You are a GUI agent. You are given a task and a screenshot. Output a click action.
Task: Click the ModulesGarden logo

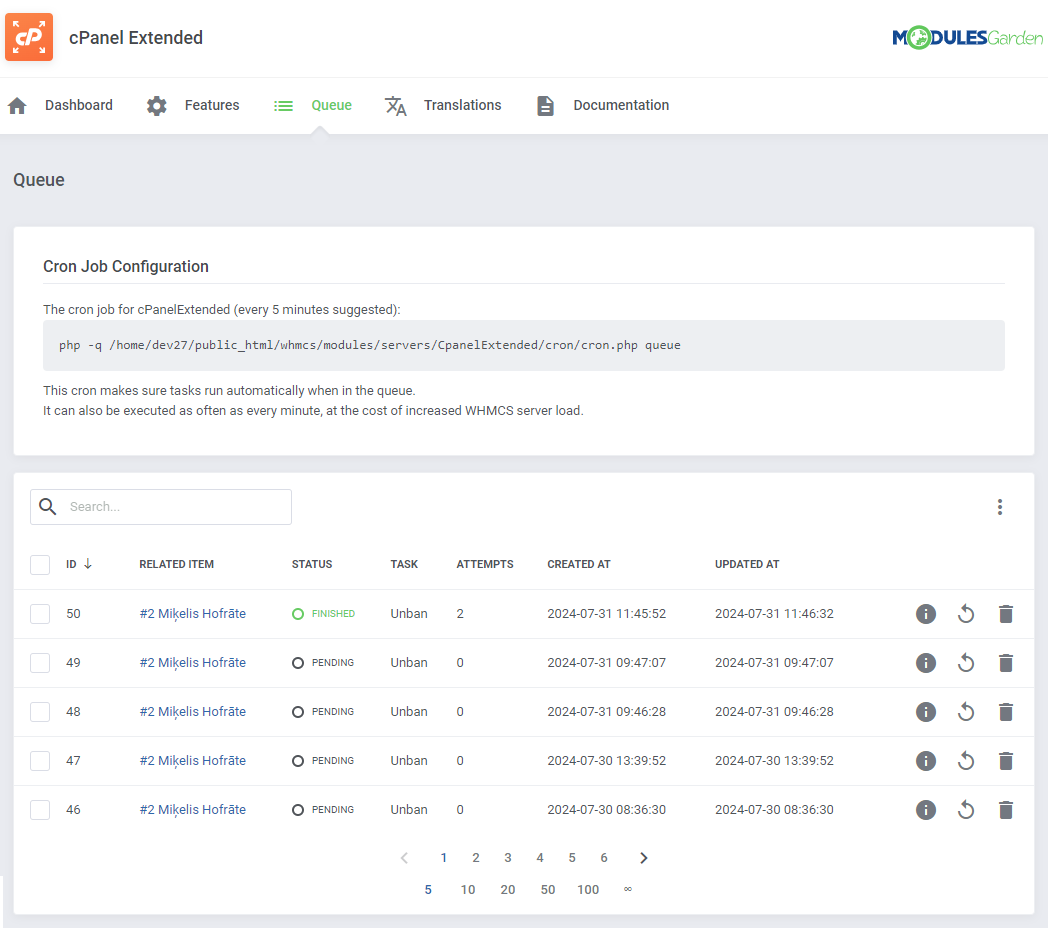tap(967, 37)
